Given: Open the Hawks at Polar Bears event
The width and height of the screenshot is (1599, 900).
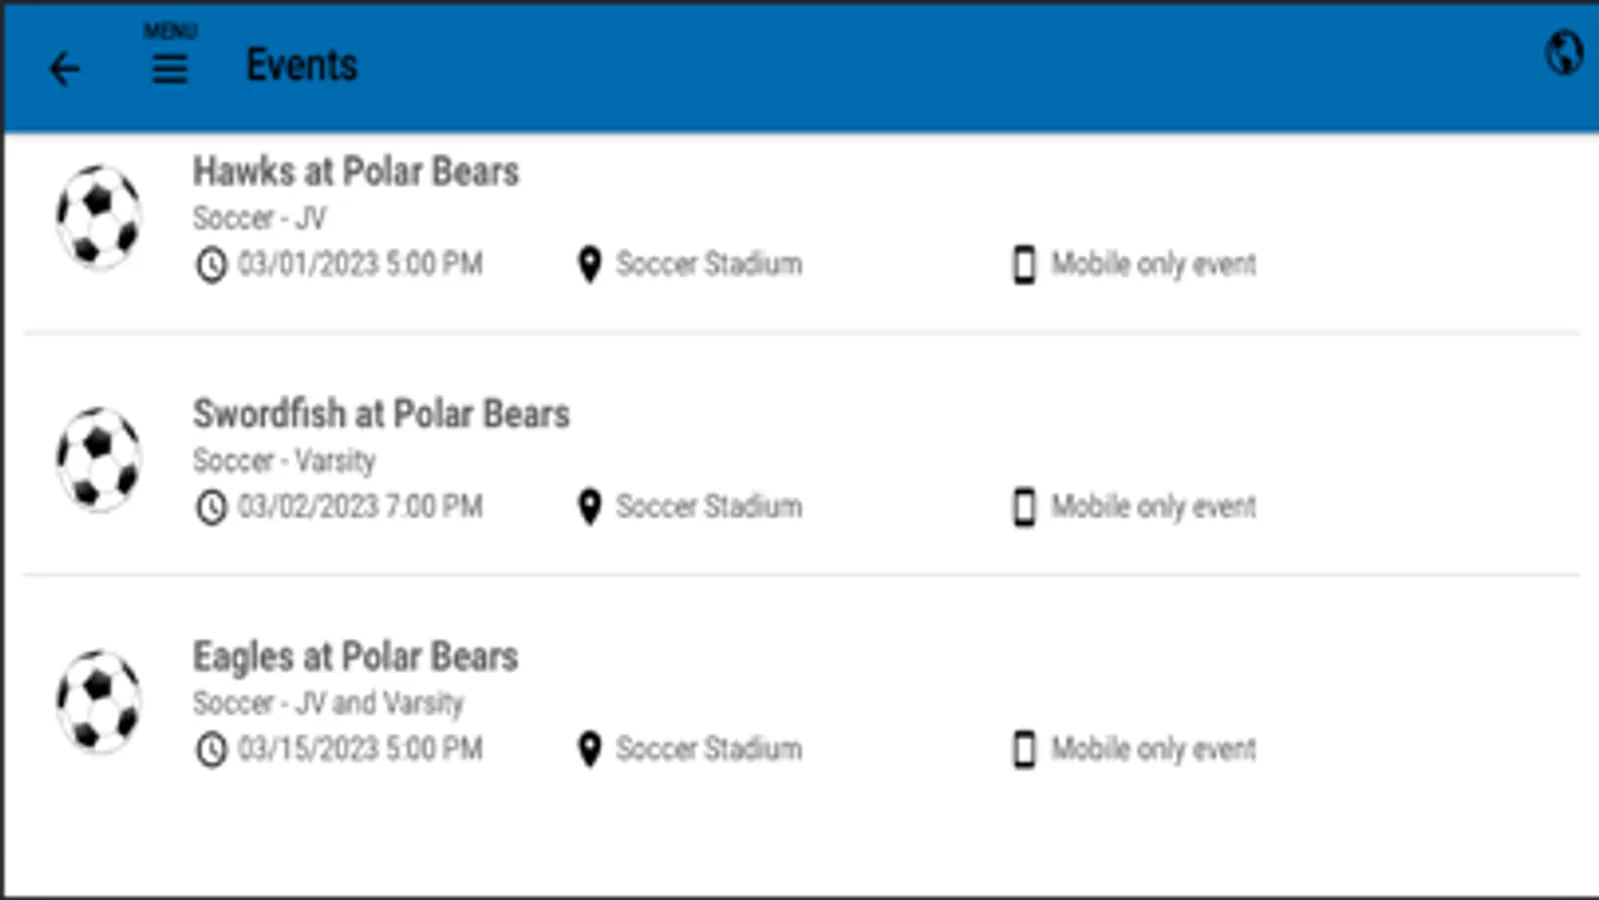Looking at the screenshot, I should [x=356, y=172].
